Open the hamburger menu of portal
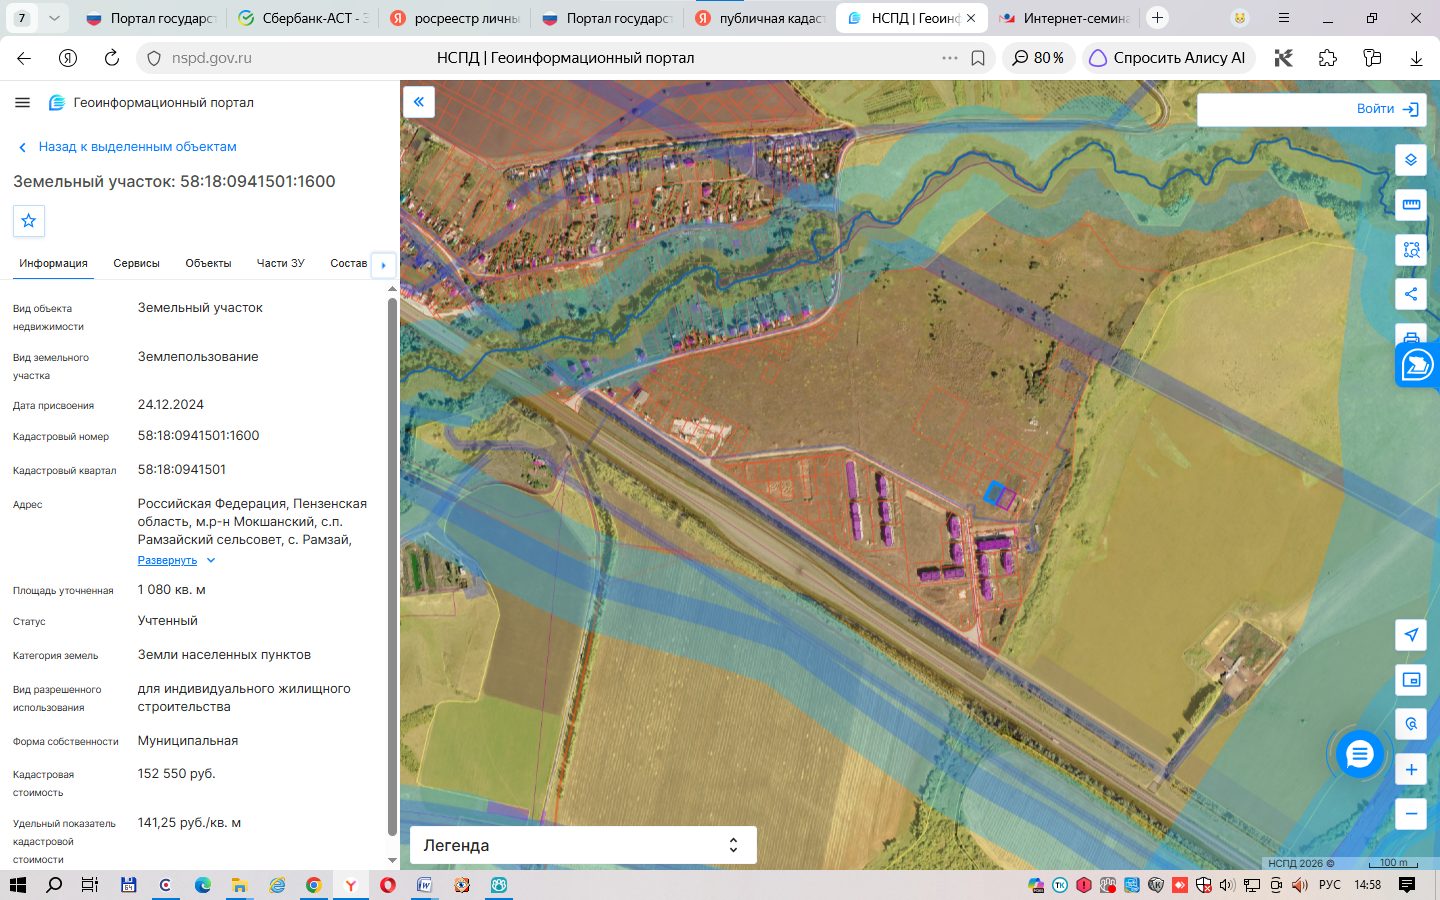The image size is (1440, 900). point(22,102)
